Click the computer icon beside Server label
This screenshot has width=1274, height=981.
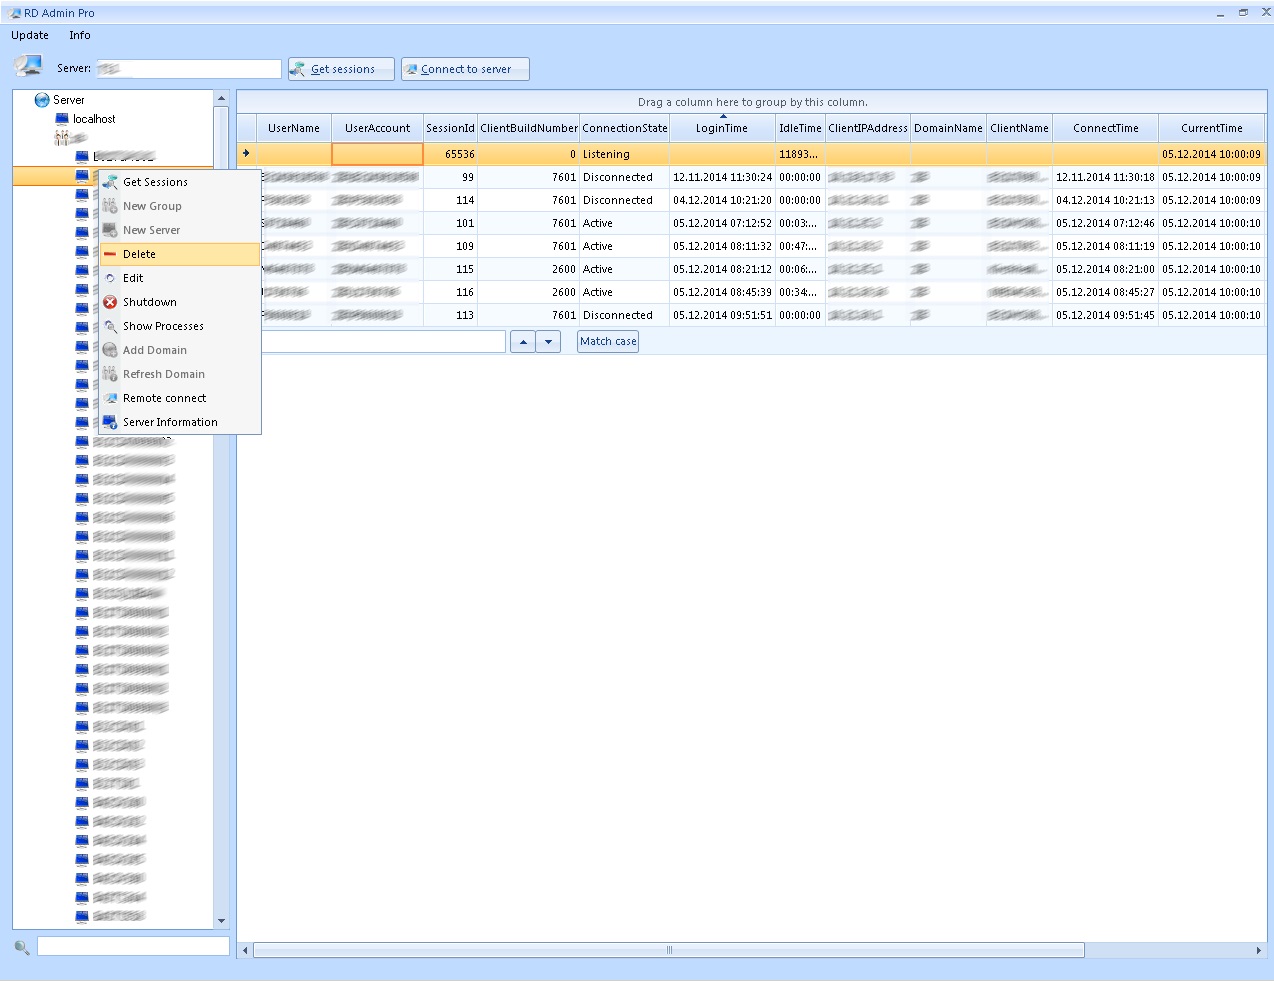tap(28, 66)
